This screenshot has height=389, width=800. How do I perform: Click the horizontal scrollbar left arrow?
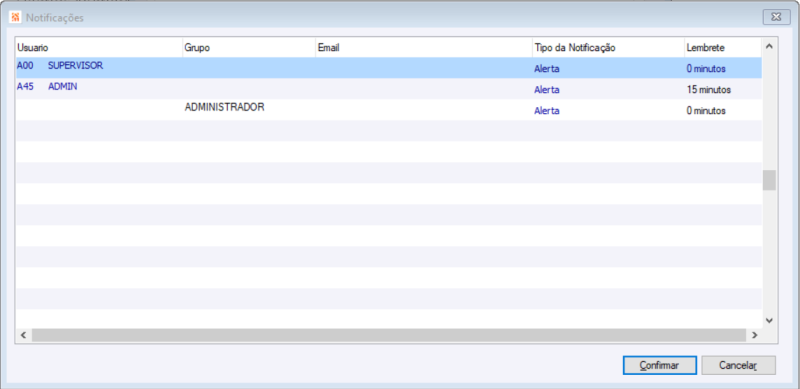[x=23, y=335]
